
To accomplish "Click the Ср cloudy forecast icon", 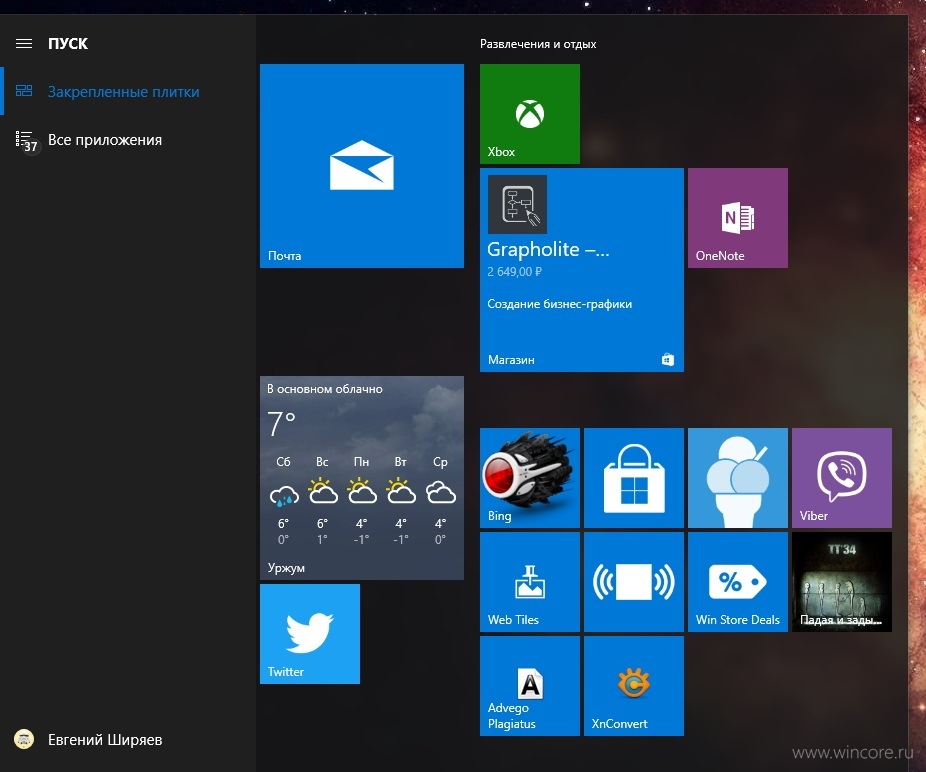I will pos(441,492).
